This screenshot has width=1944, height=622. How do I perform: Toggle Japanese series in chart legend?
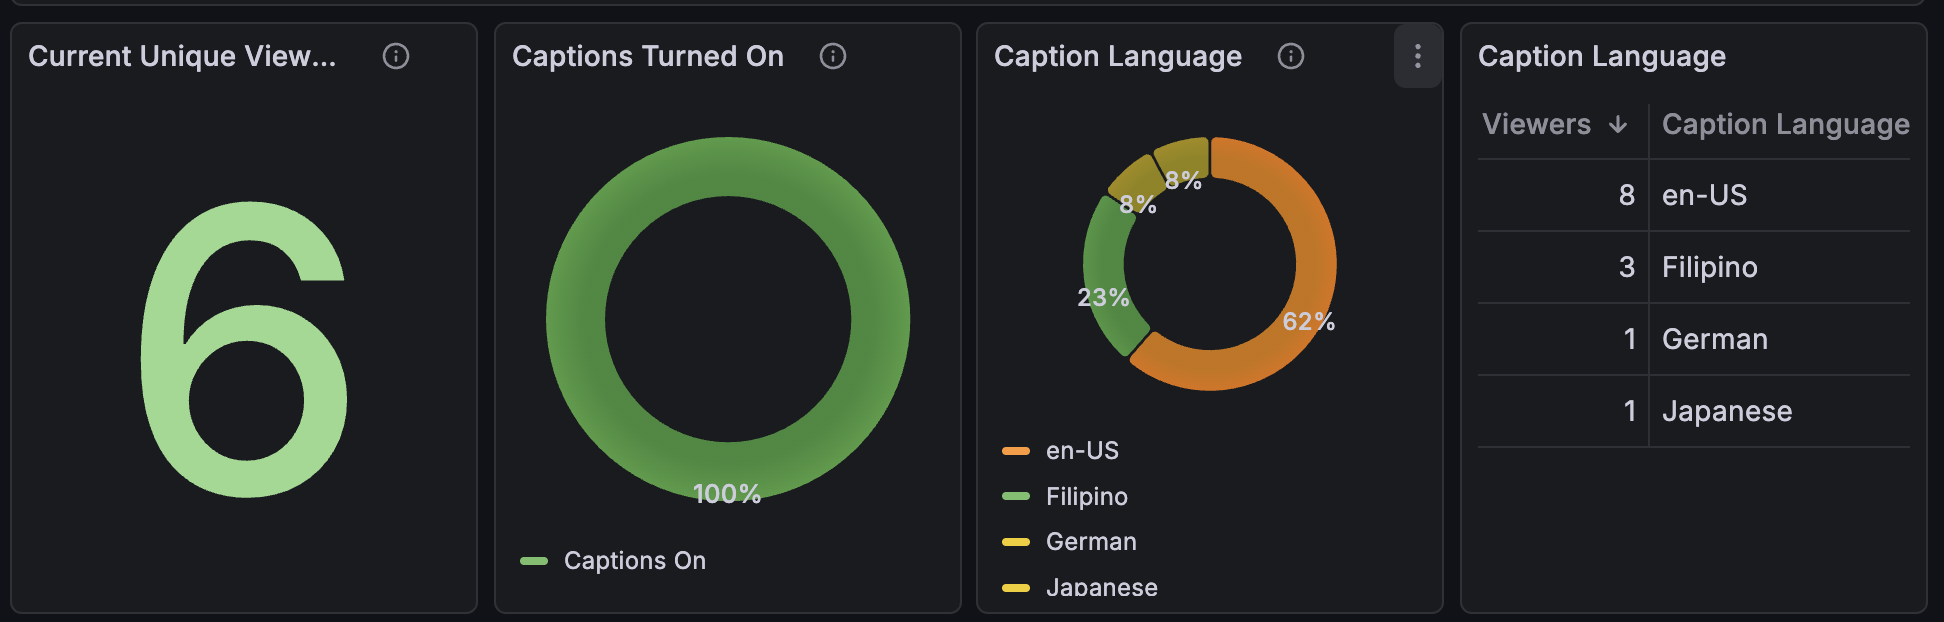tap(1101, 587)
